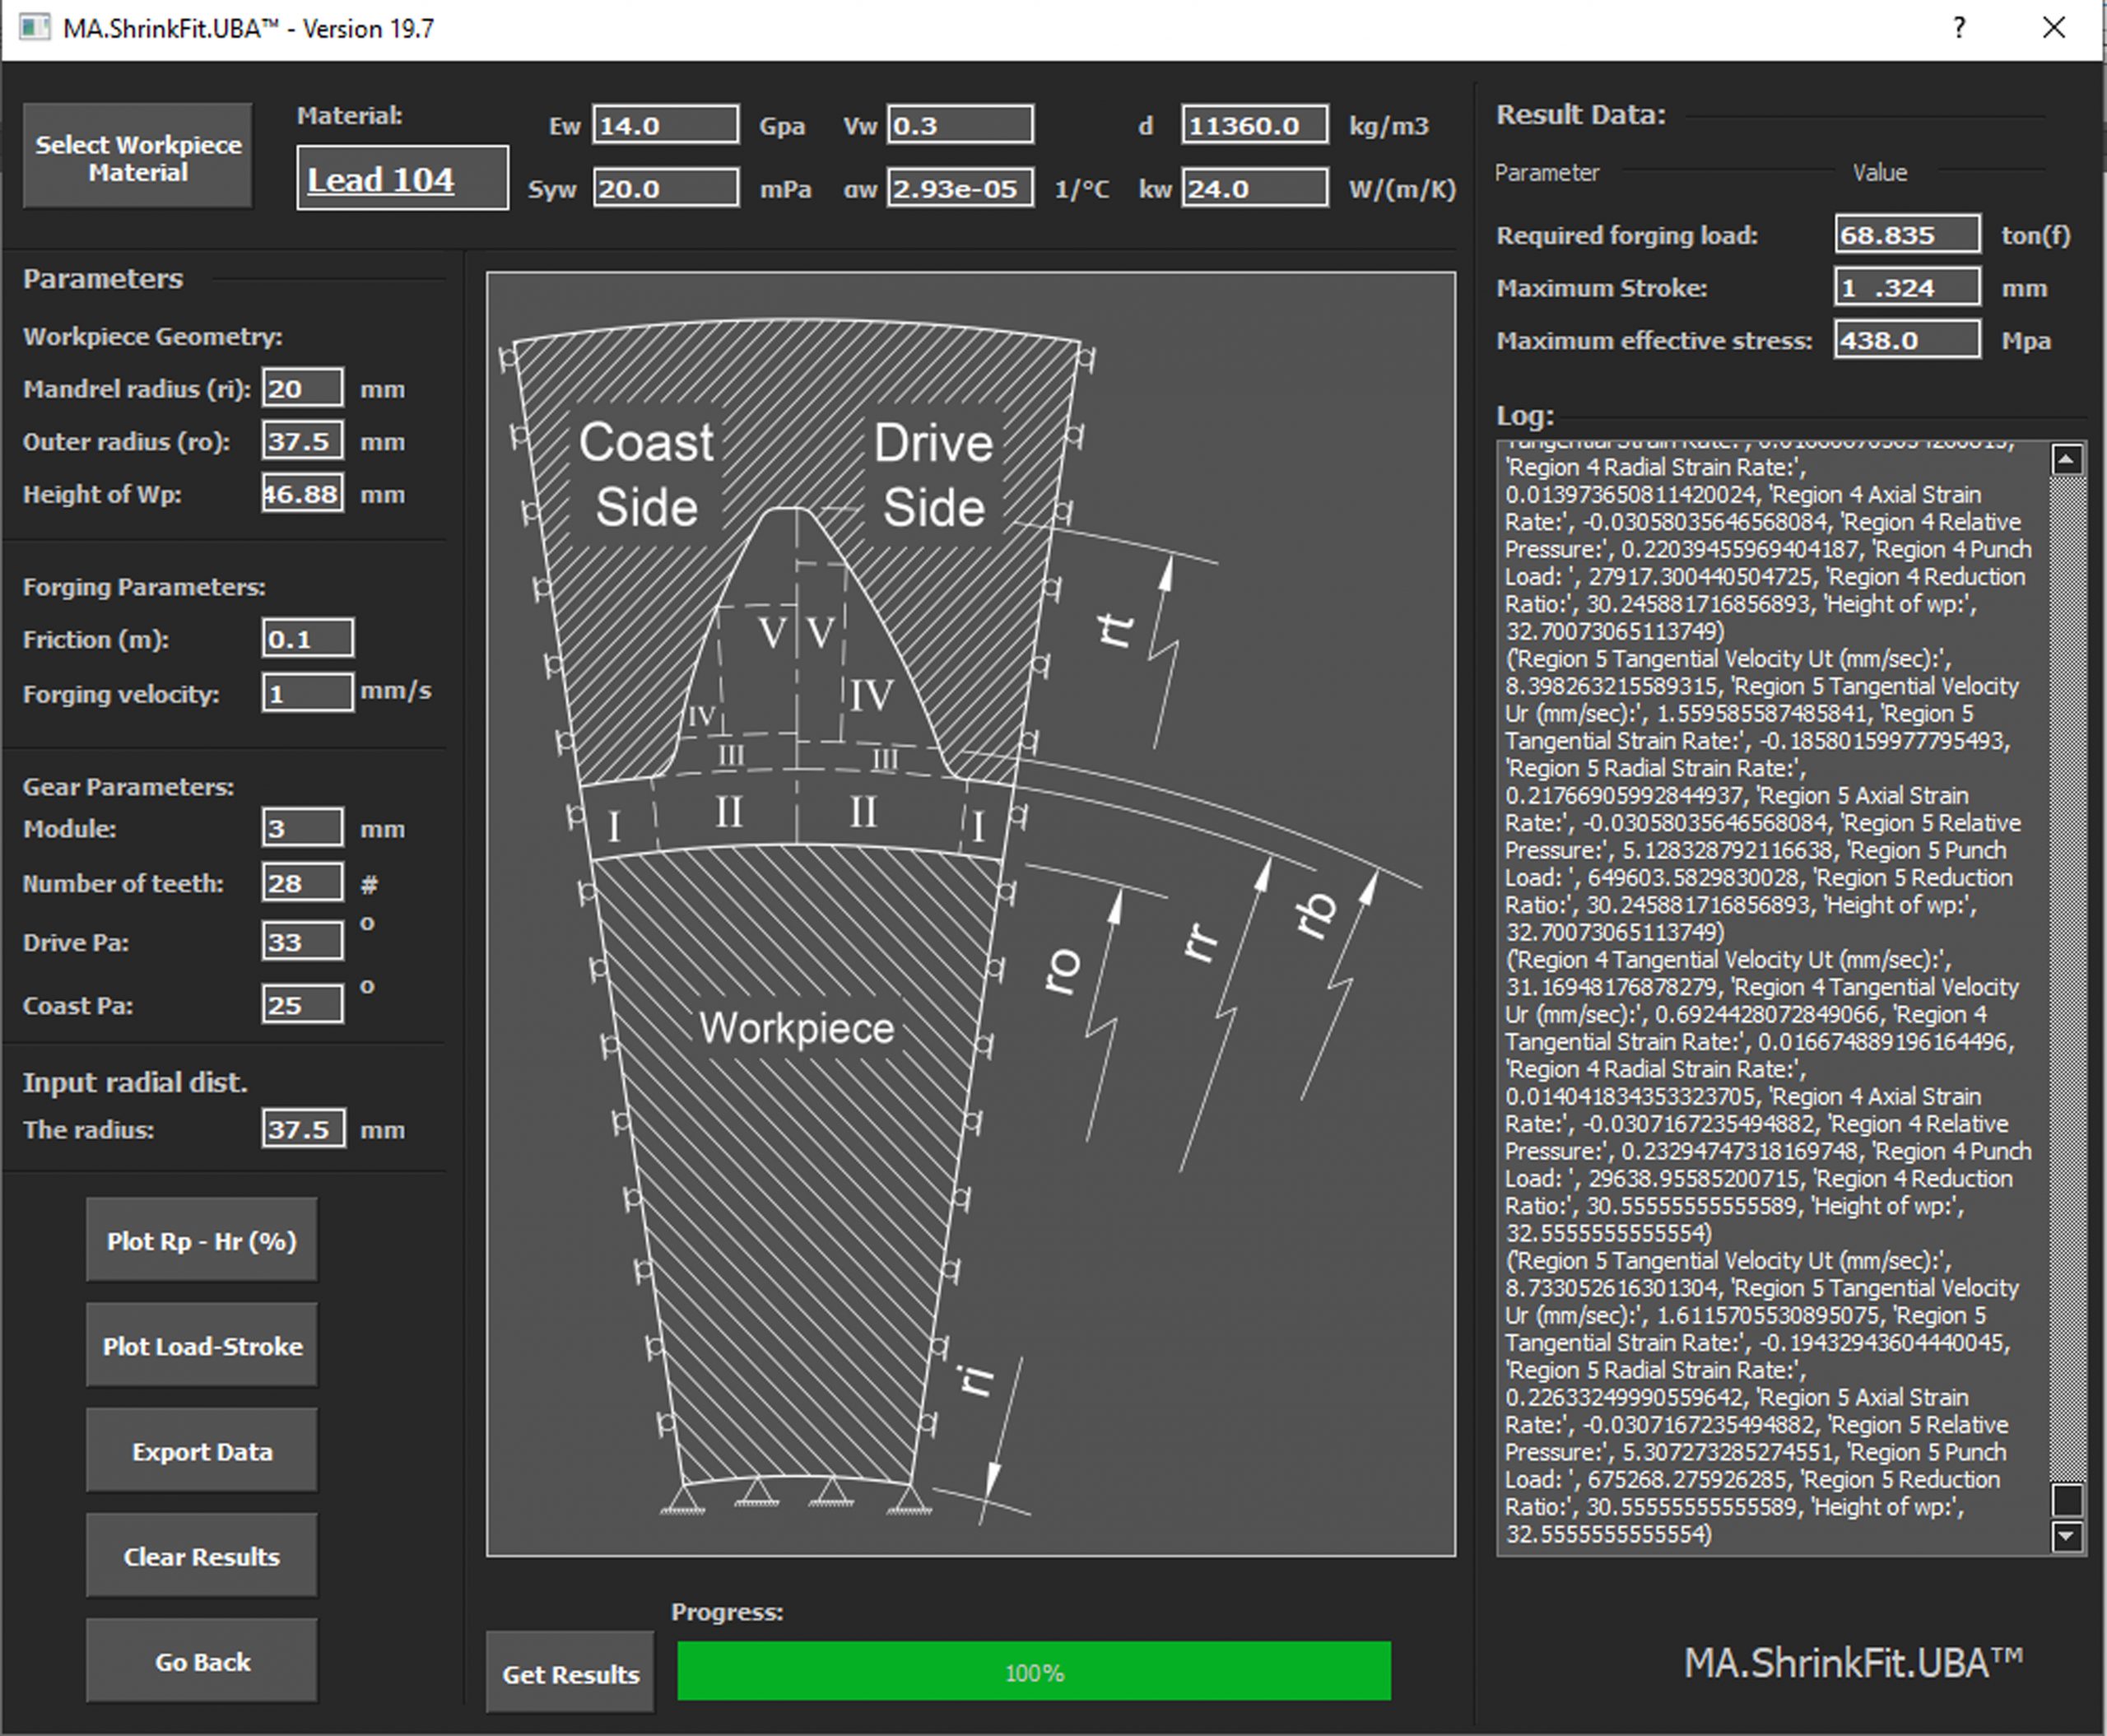Click the Number of teeth field
Viewport: 2107px width, 1736px height.
point(303,883)
